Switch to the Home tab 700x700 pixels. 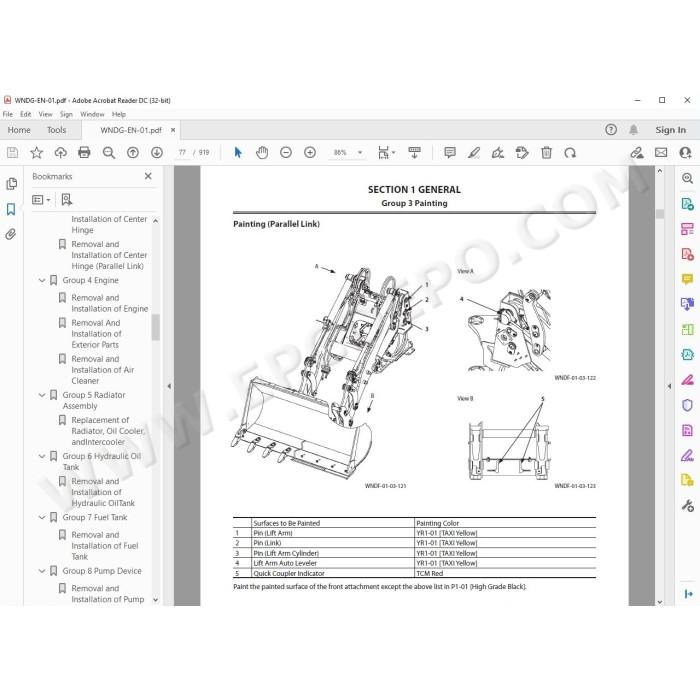click(19, 130)
